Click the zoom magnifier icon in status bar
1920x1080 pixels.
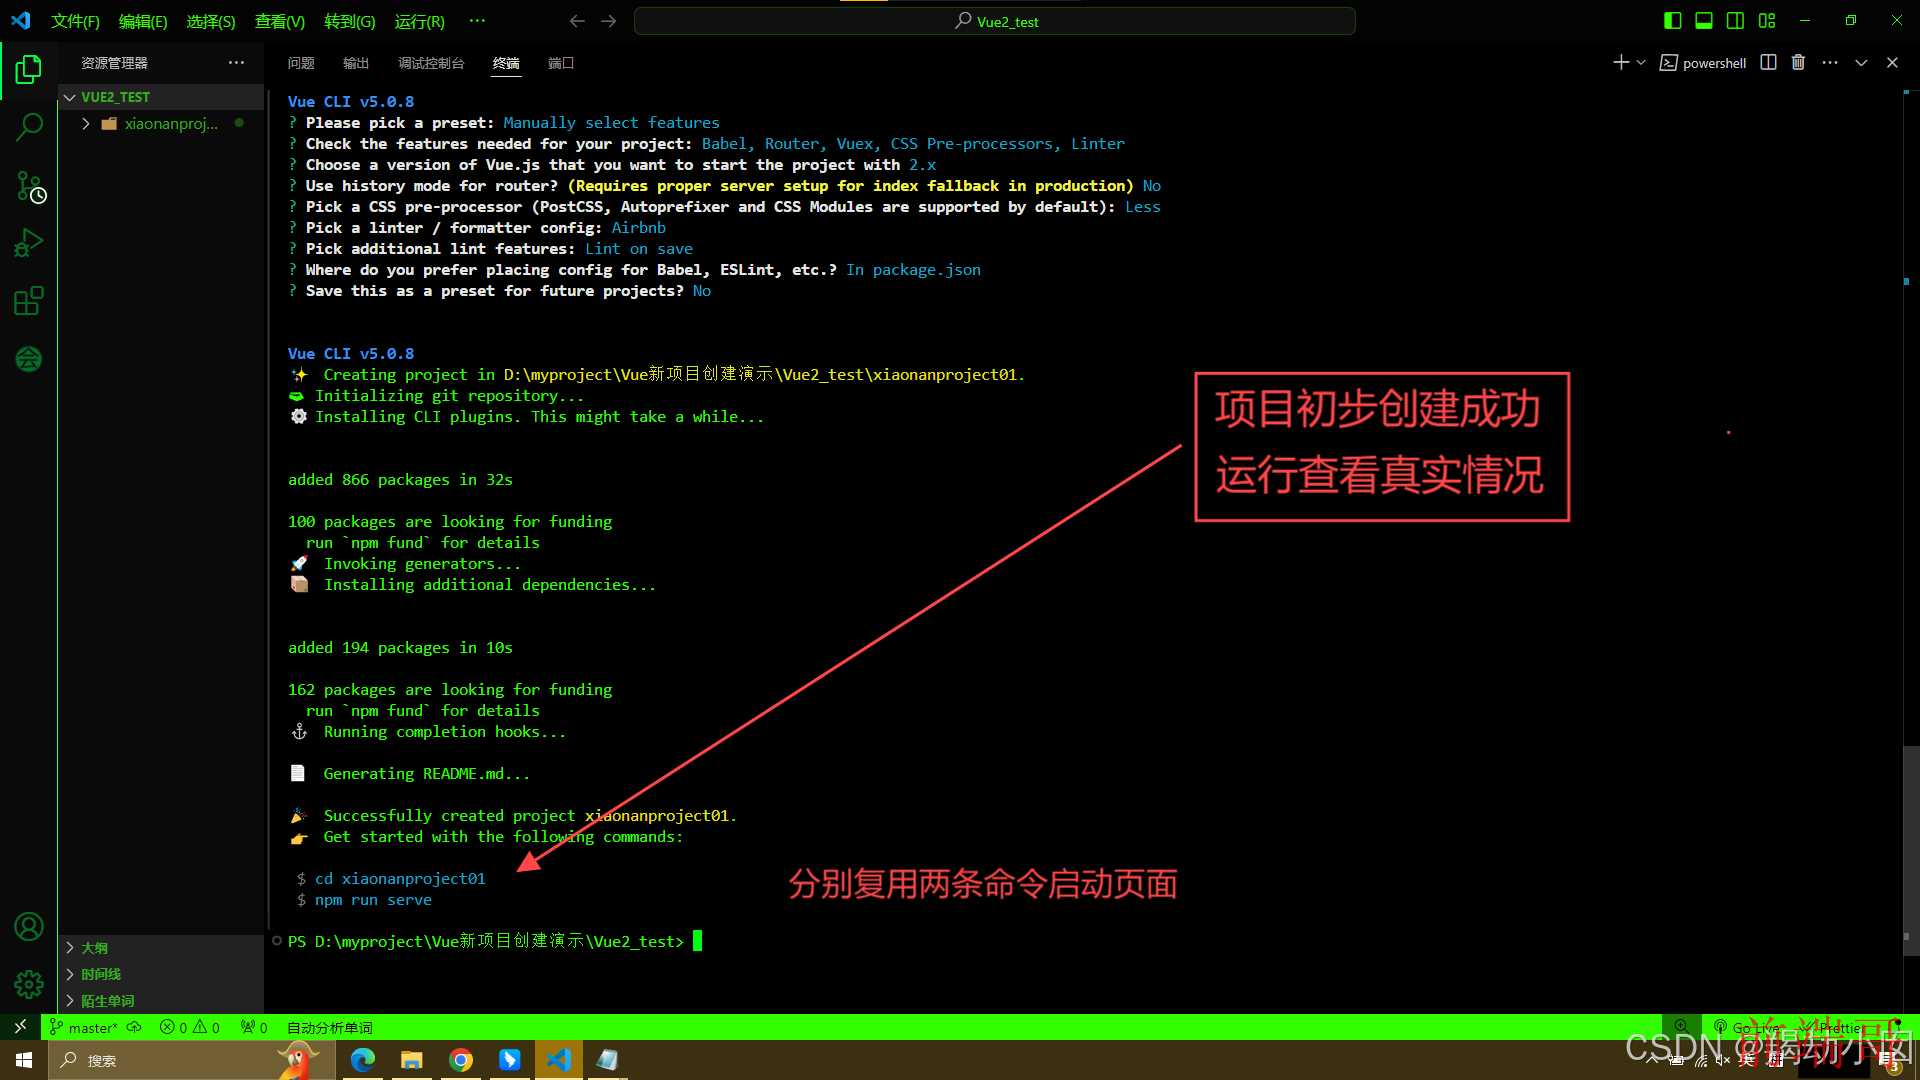click(x=1681, y=1026)
